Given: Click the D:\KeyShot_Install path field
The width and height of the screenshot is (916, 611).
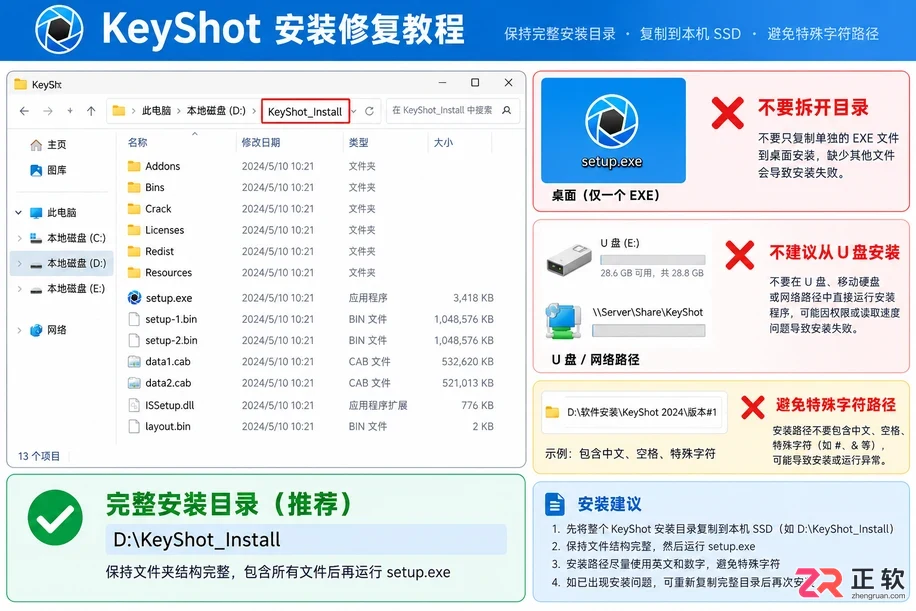Looking at the screenshot, I should tap(306, 540).
